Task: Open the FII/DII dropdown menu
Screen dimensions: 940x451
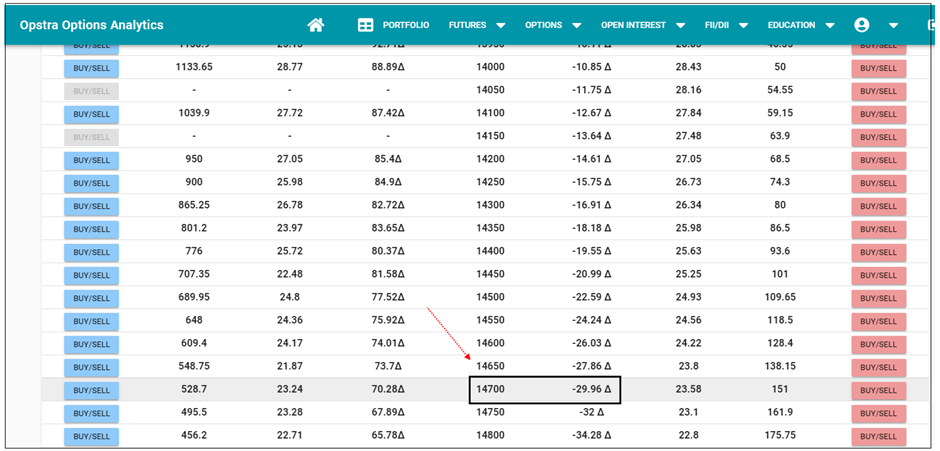Action: 727,25
